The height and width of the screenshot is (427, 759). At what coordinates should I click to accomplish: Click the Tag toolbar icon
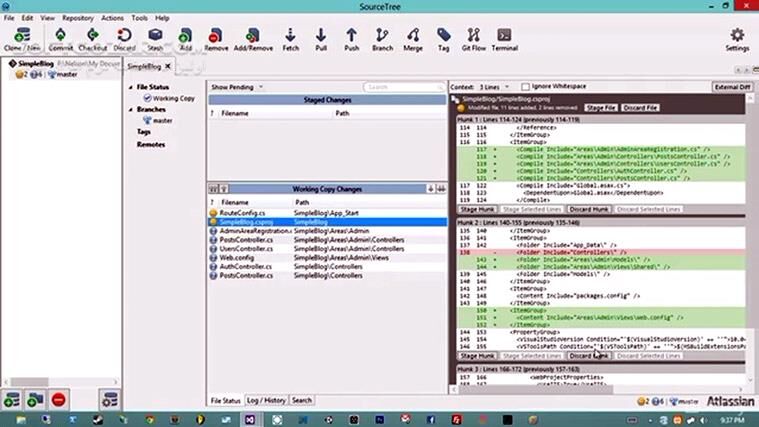point(443,38)
